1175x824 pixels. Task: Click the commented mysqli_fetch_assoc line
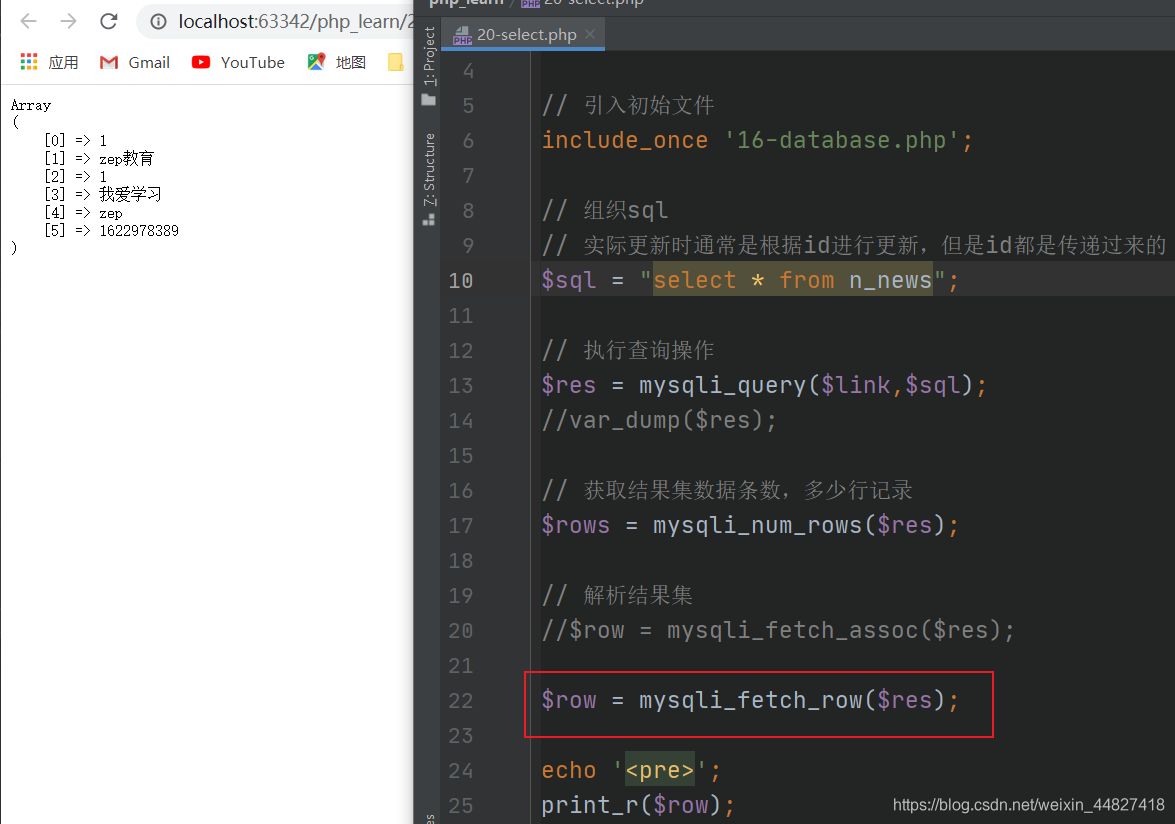778,630
